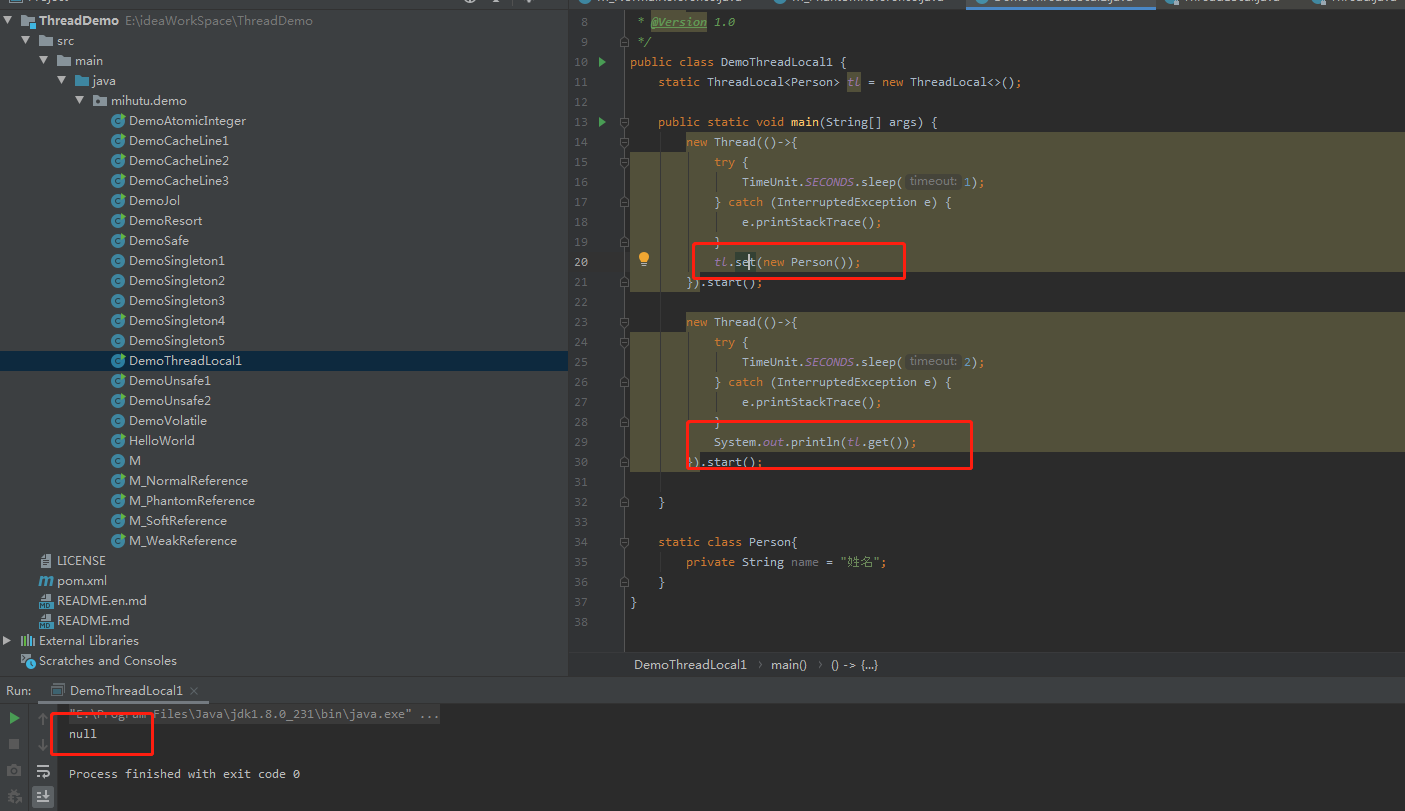The image size is (1405, 811).
Task: Switch to the DemoThreadLocal1 run tab
Action: [125, 691]
